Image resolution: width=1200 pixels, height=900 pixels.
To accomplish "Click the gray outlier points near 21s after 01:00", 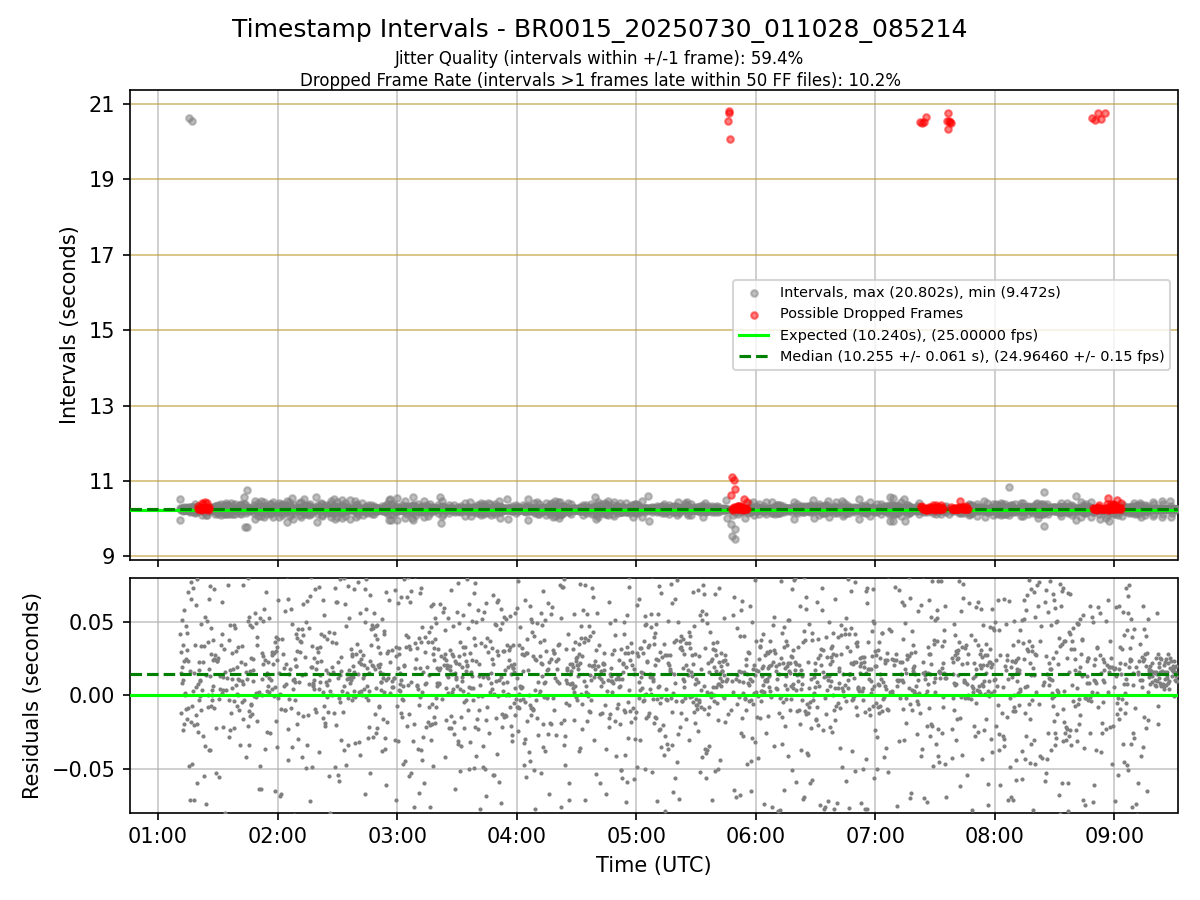I will 190,119.
